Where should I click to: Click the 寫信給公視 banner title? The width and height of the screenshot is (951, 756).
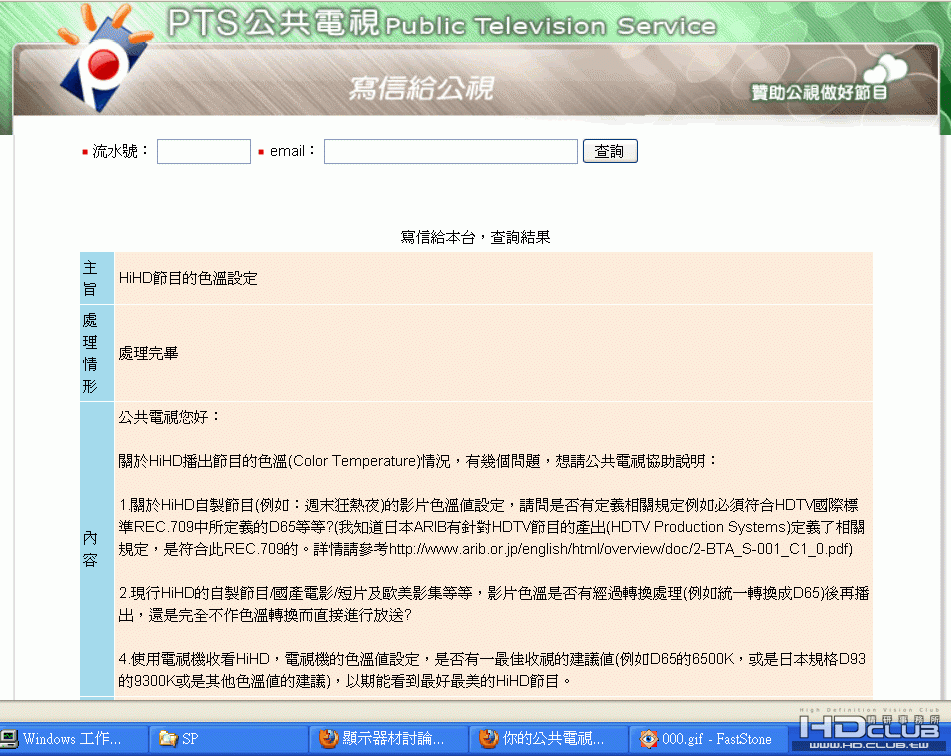pyautogui.click(x=421, y=88)
